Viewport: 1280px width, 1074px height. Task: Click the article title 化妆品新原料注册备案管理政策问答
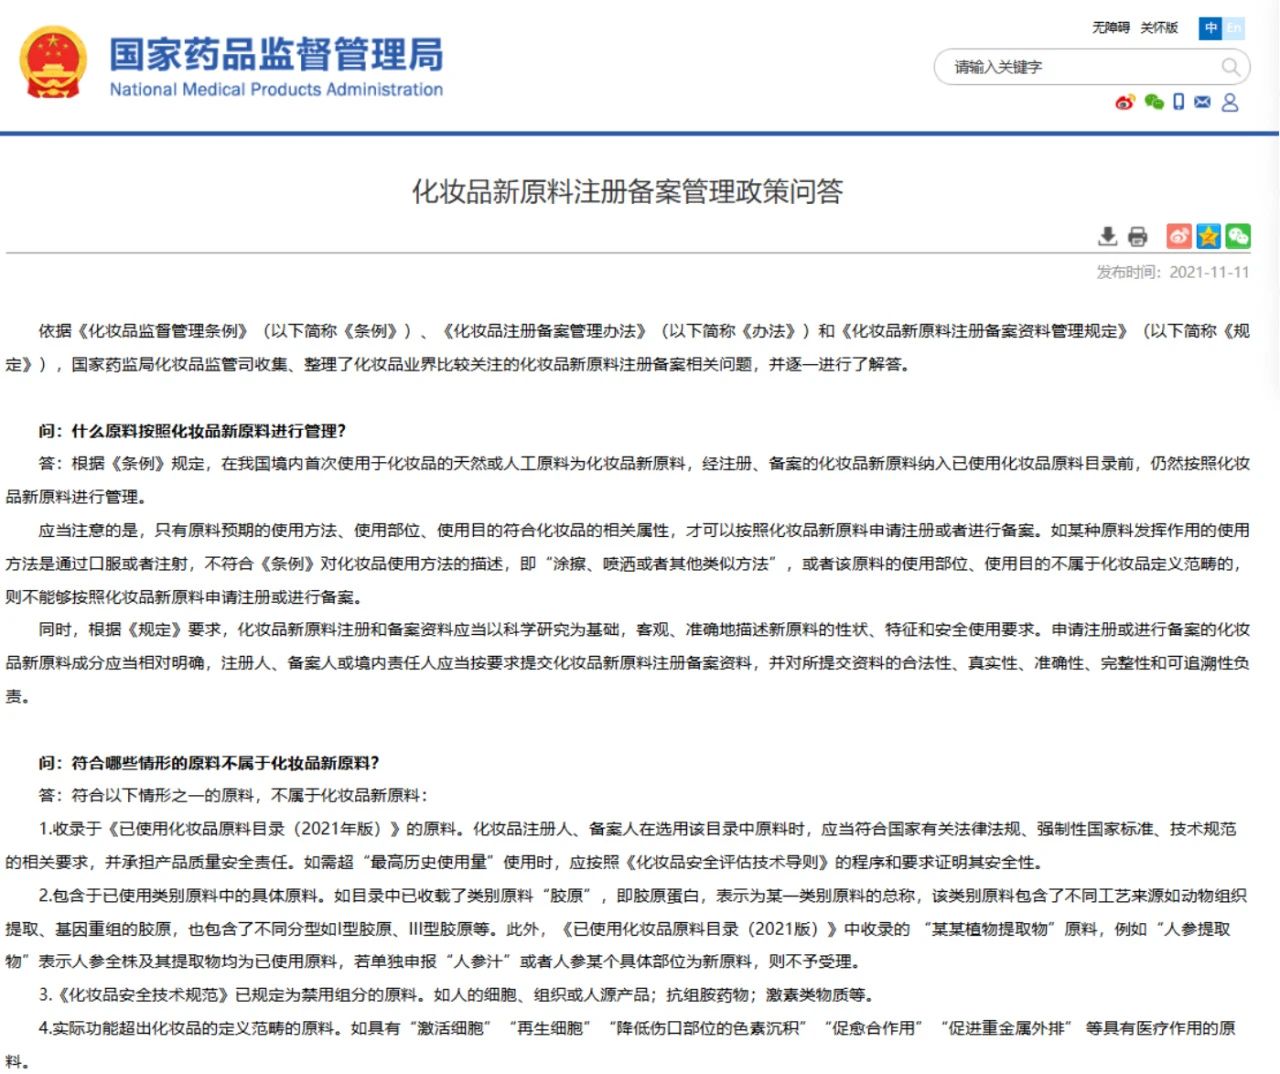pos(627,191)
